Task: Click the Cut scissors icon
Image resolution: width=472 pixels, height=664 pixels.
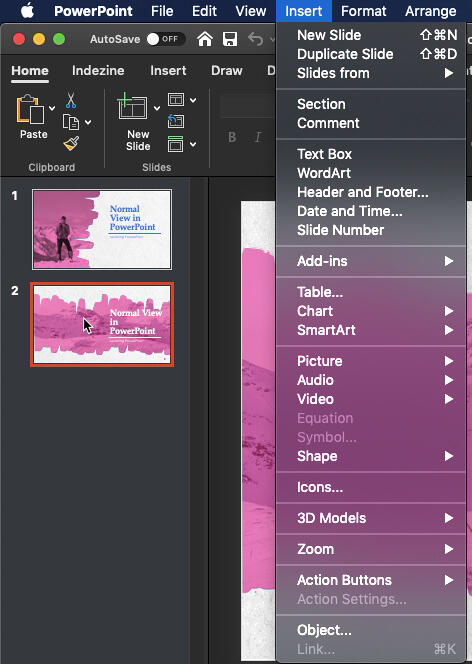Action: coord(71,100)
